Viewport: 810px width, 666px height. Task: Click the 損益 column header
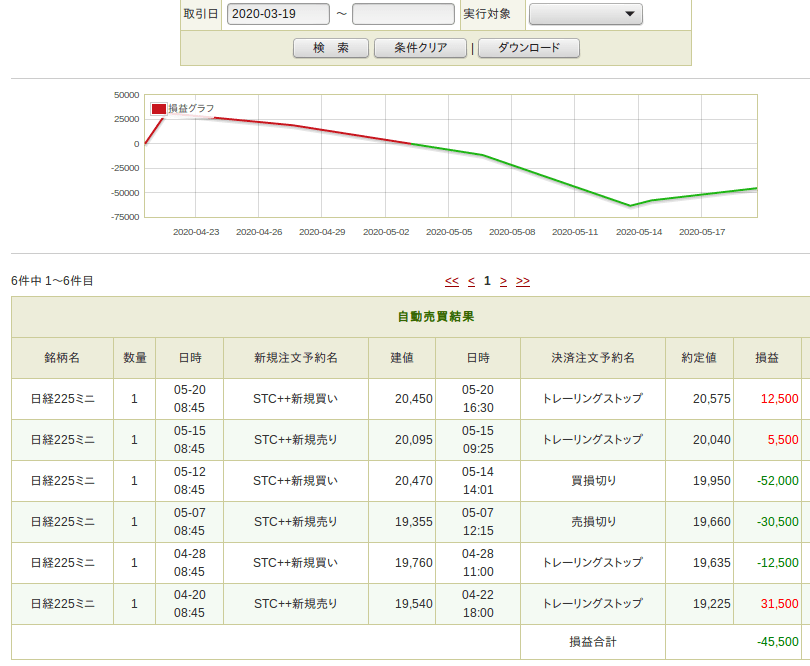point(767,358)
